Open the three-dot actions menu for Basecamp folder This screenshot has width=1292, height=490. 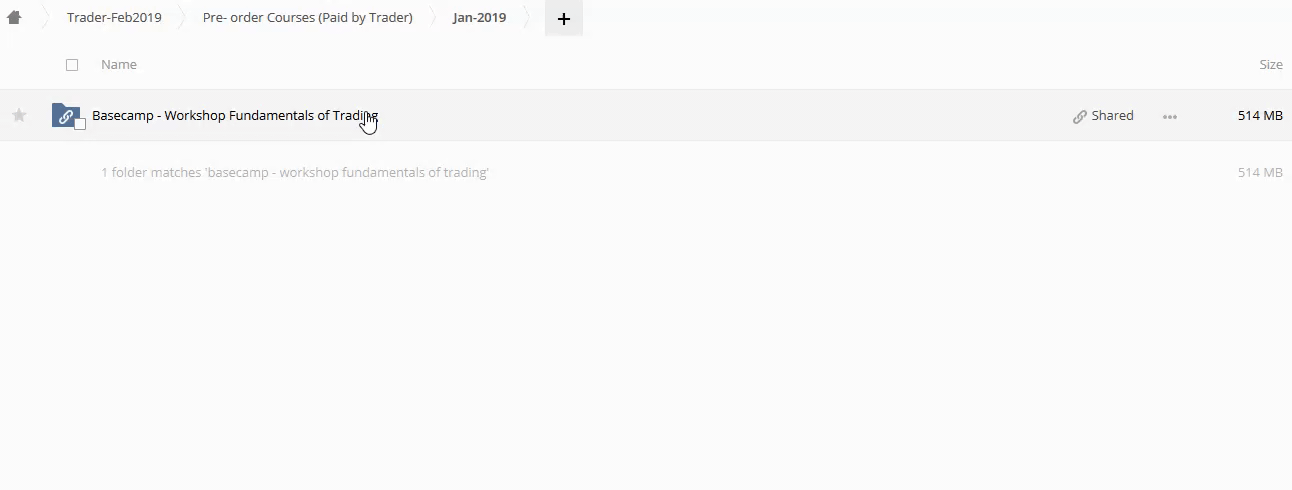[x=1169, y=116]
